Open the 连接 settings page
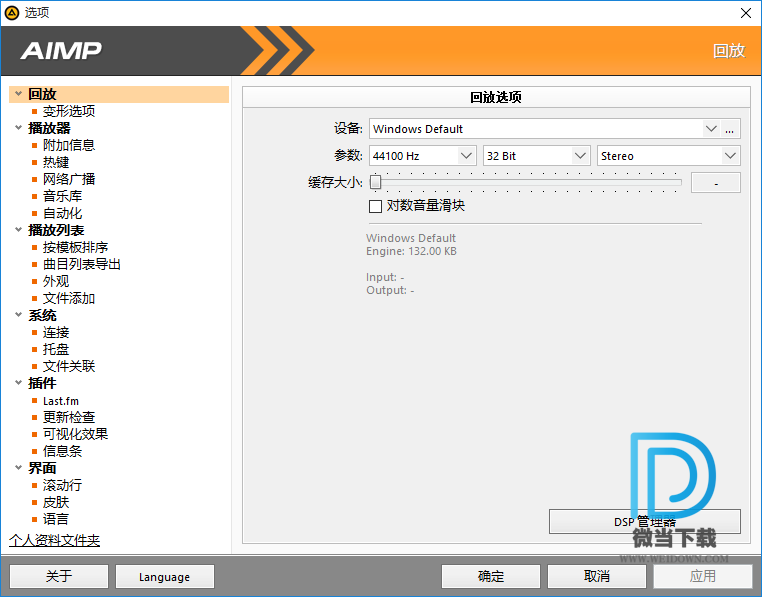The width and height of the screenshot is (762, 597). pos(56,332)
